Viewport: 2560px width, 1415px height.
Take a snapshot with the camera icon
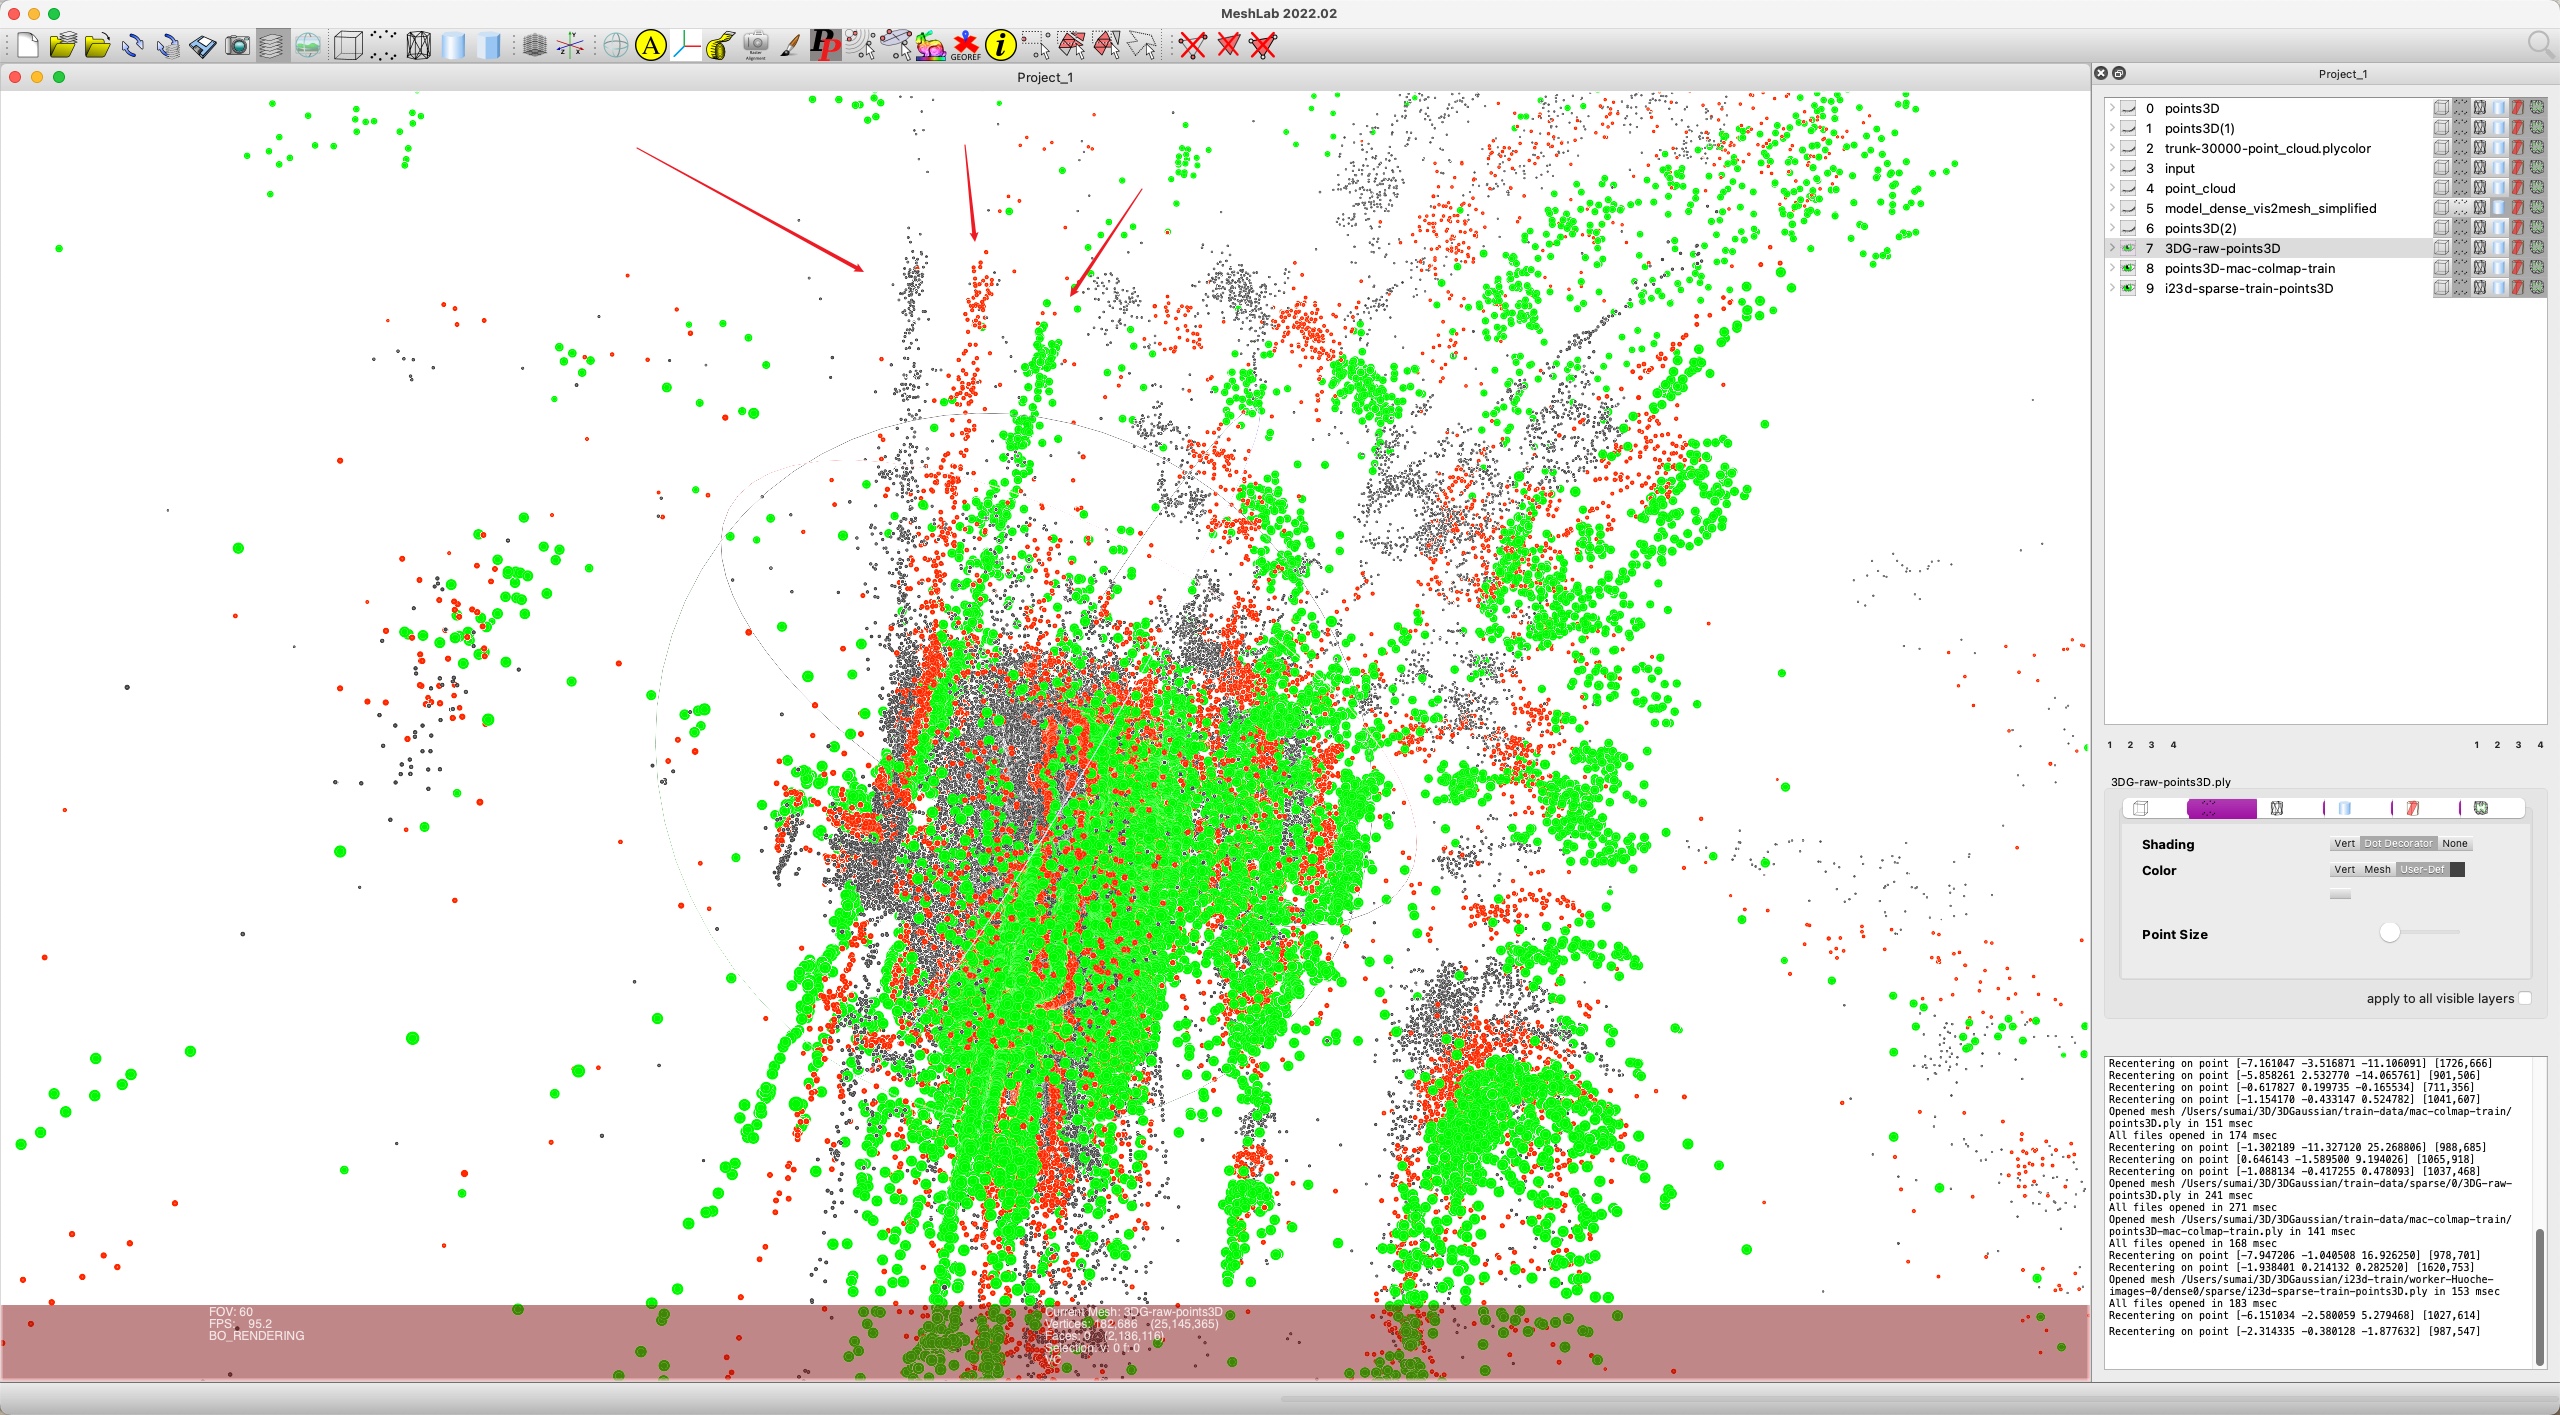click(x=237, y=45)
